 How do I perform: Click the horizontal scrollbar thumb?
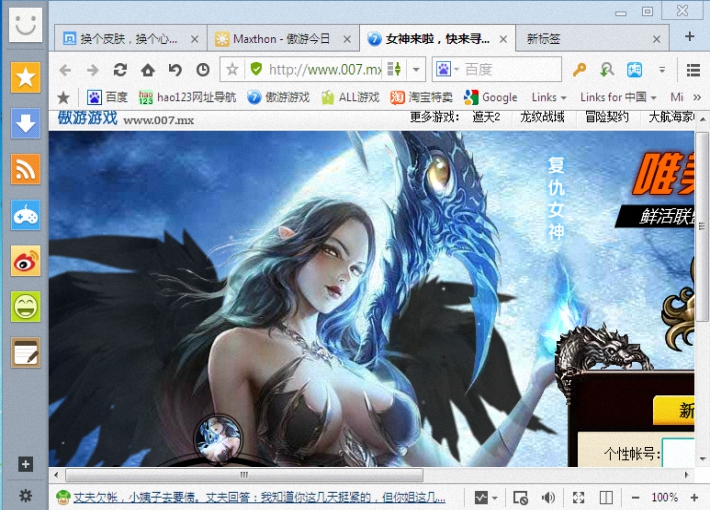coord(244,475)
